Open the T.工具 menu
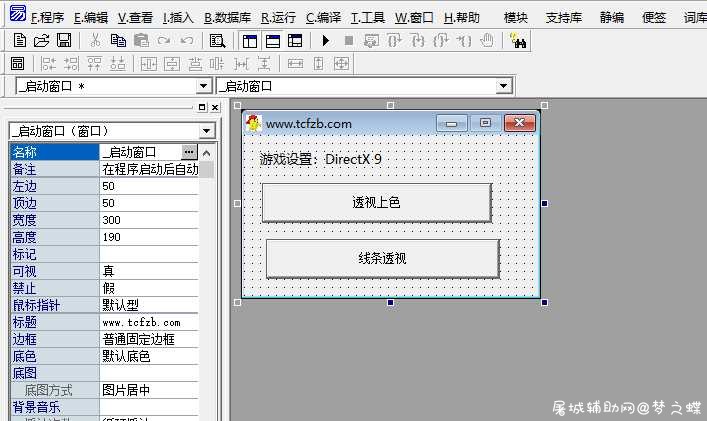 coord(367,18)
